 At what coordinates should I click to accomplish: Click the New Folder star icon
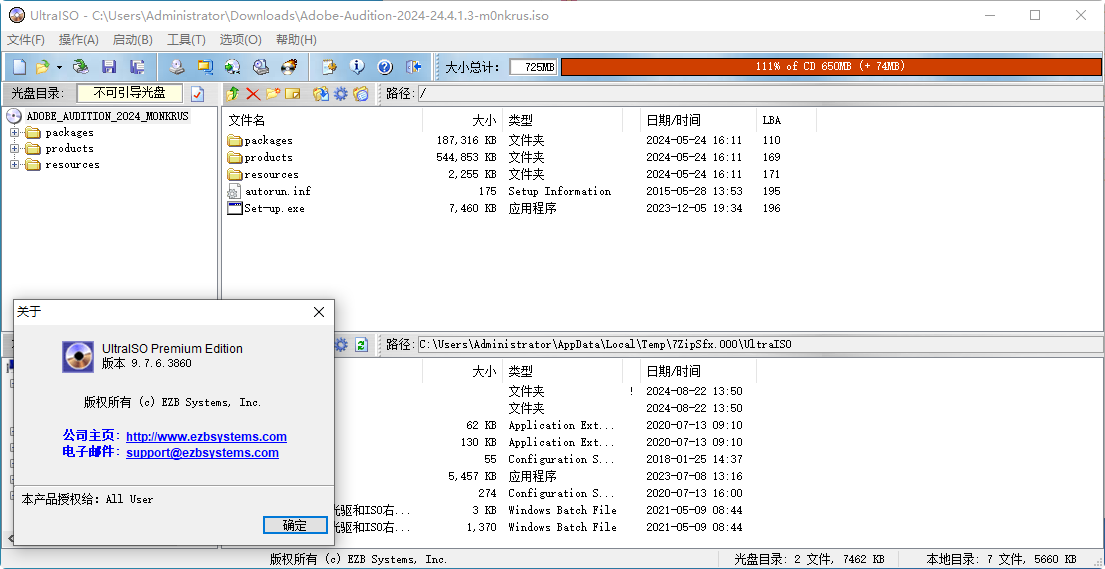pos(273,93)
